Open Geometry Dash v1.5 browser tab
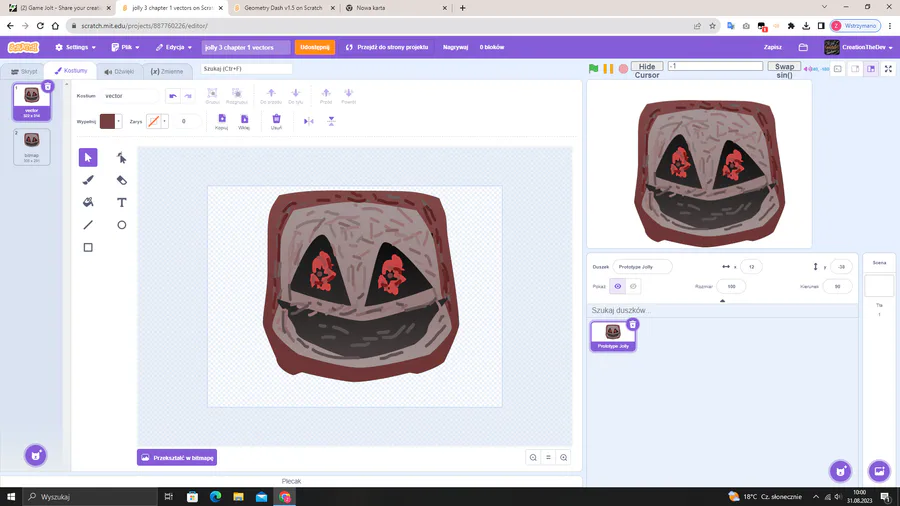This screenshot has width=900, height=506. pos(282,8)
